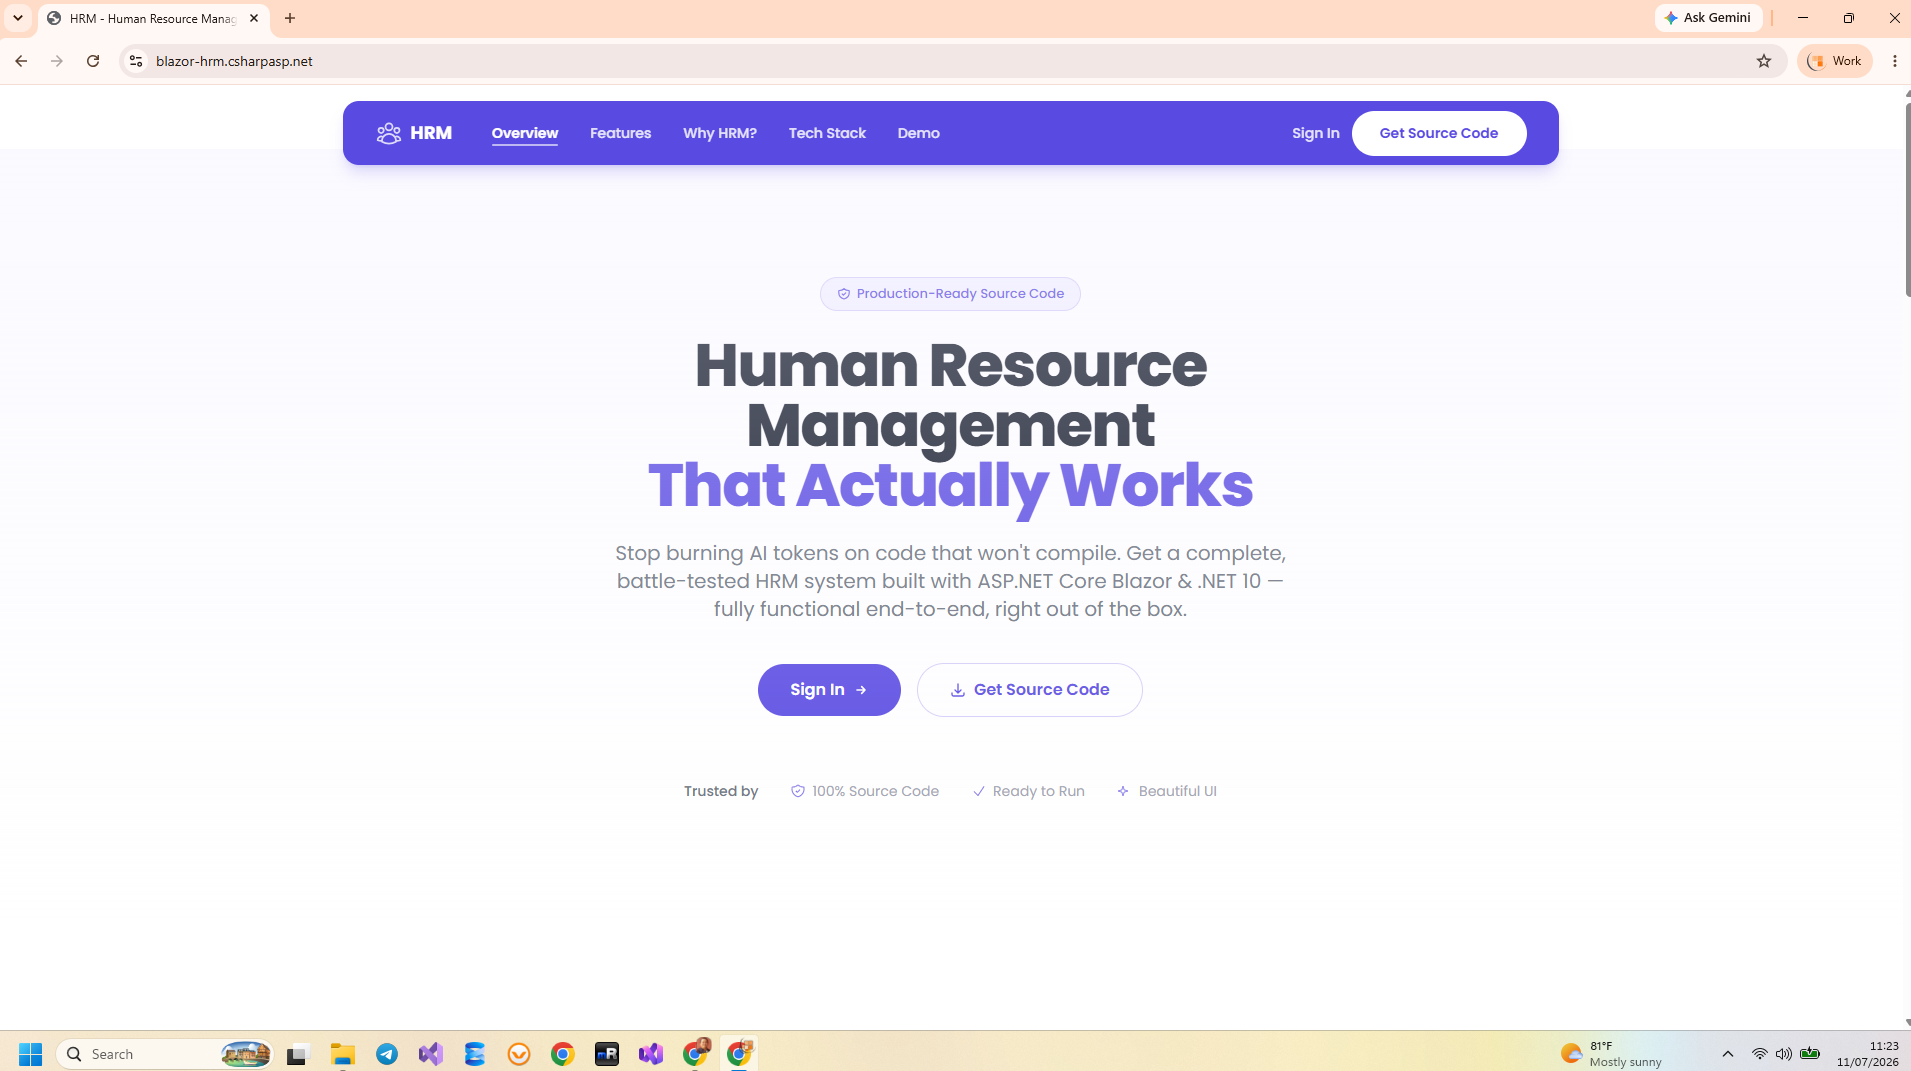Click the checkmark icon beside Ready to Run

979,791
